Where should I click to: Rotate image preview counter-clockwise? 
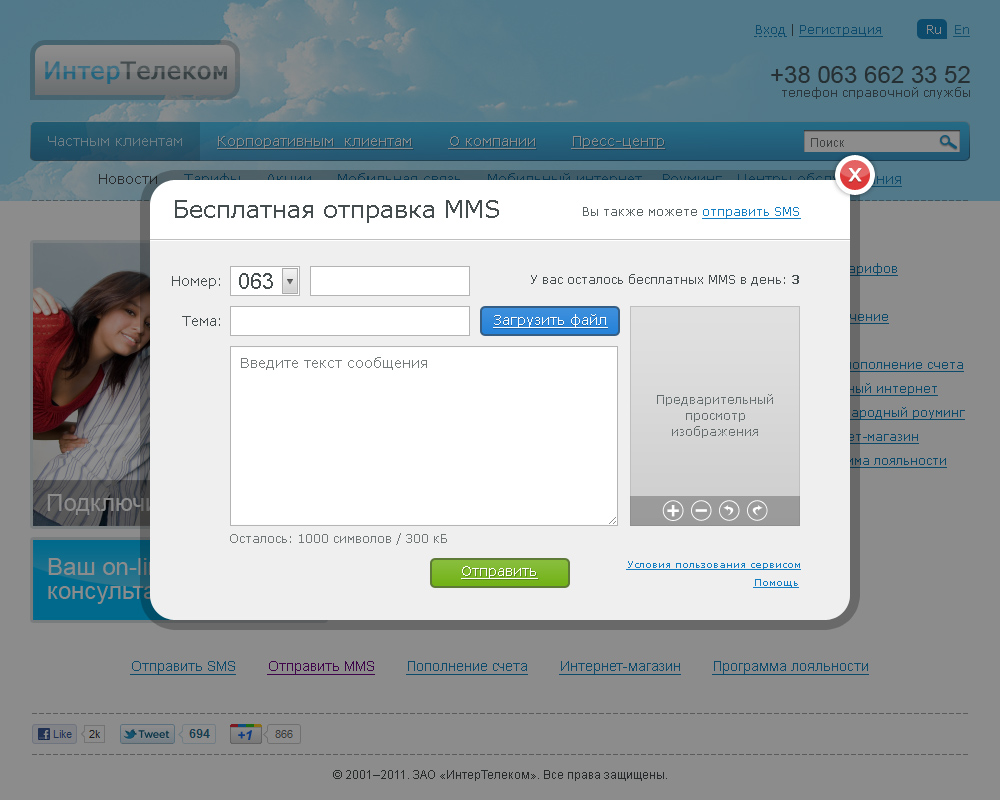click(729, 511)
